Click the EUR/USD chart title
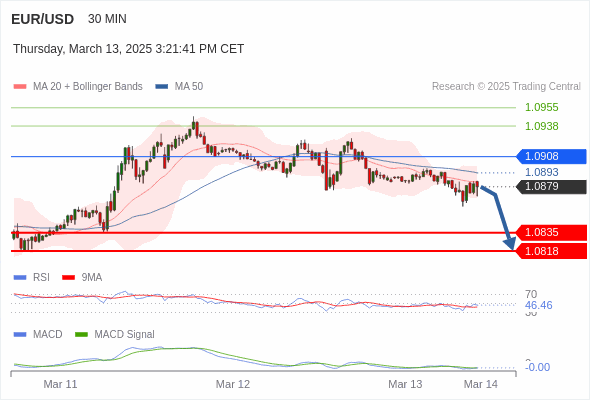The height and width of the screenshot is (400, 590). point(43,19)
